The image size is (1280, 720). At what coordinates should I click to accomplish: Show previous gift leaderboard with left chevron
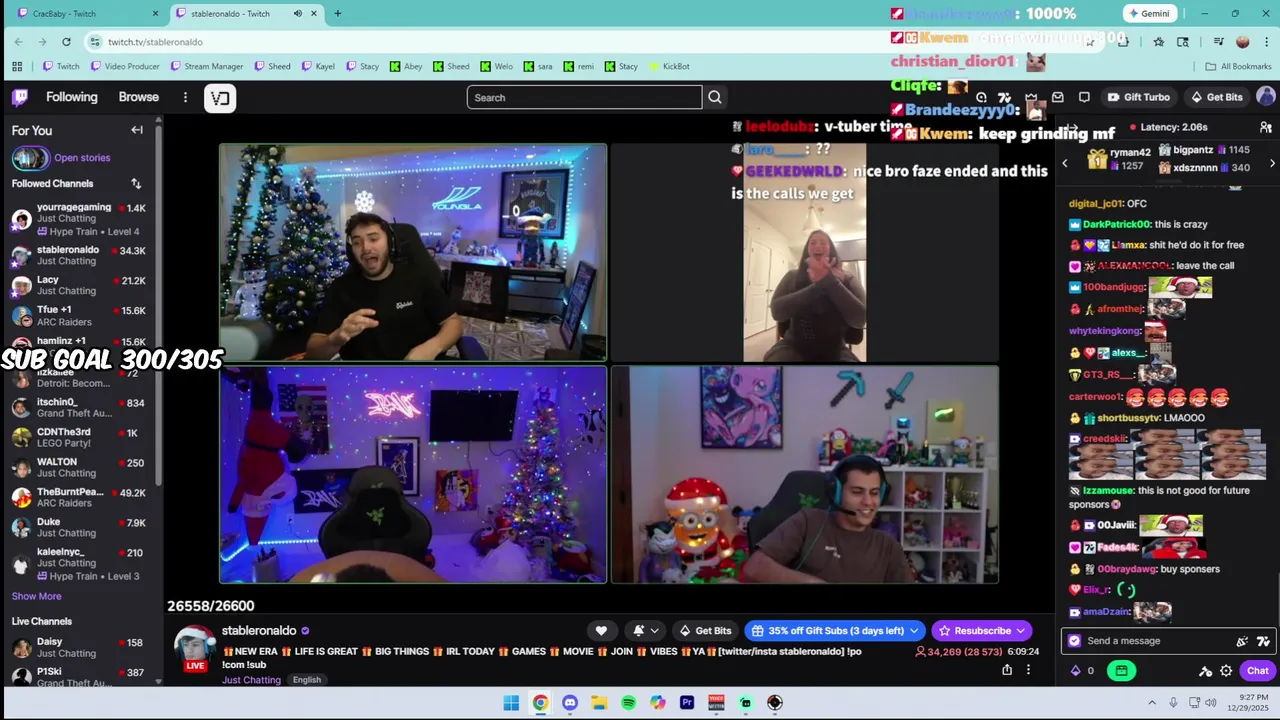(x=1064, y=163)
